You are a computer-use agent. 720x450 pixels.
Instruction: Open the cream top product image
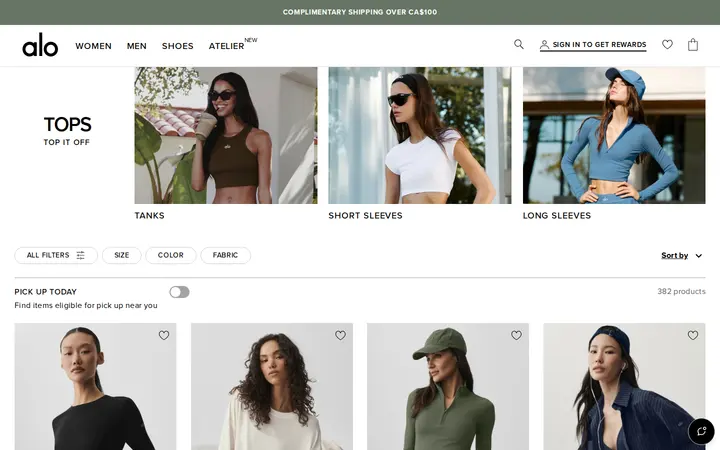pos(272,387)
